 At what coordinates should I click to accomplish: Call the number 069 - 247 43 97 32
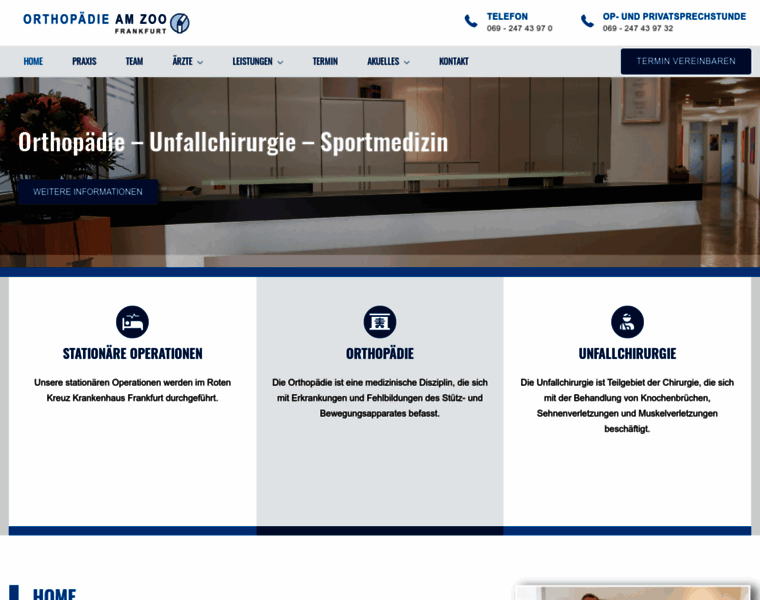coord(638,29)
